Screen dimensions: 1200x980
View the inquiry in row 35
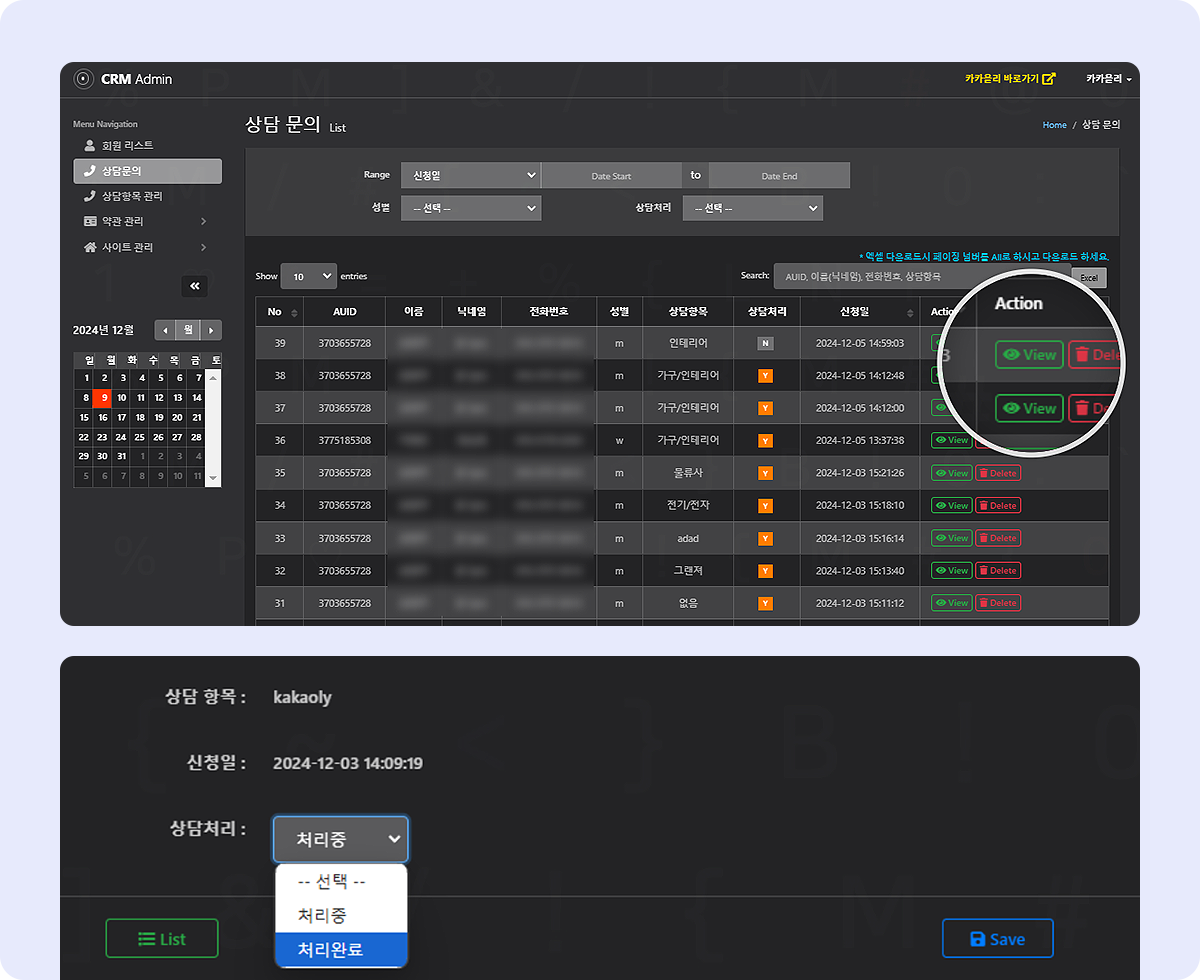pyautogui.click(x=952, y=473)
